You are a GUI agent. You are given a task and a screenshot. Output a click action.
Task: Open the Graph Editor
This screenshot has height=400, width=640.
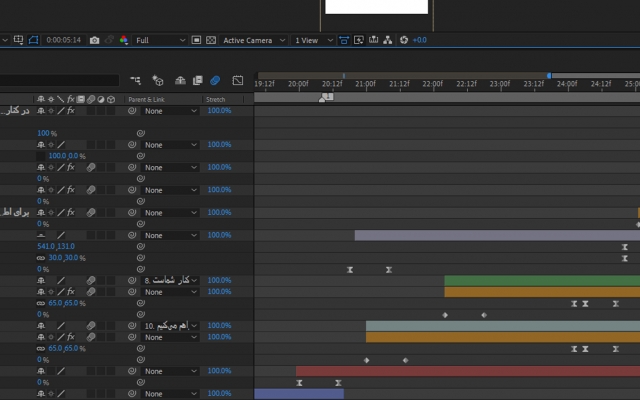click(238, 80)
